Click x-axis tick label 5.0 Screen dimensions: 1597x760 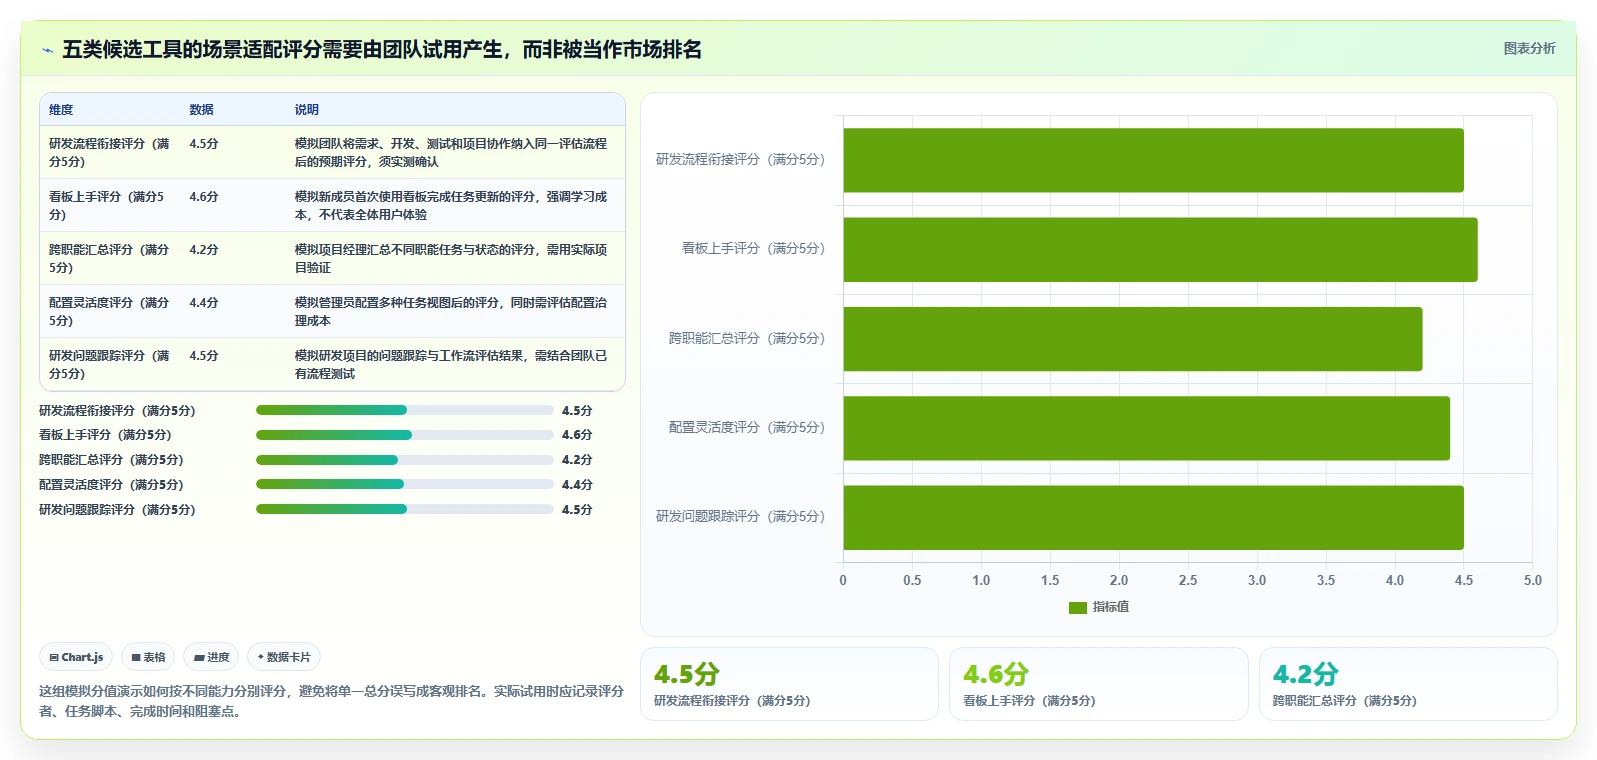(1532, 580)
